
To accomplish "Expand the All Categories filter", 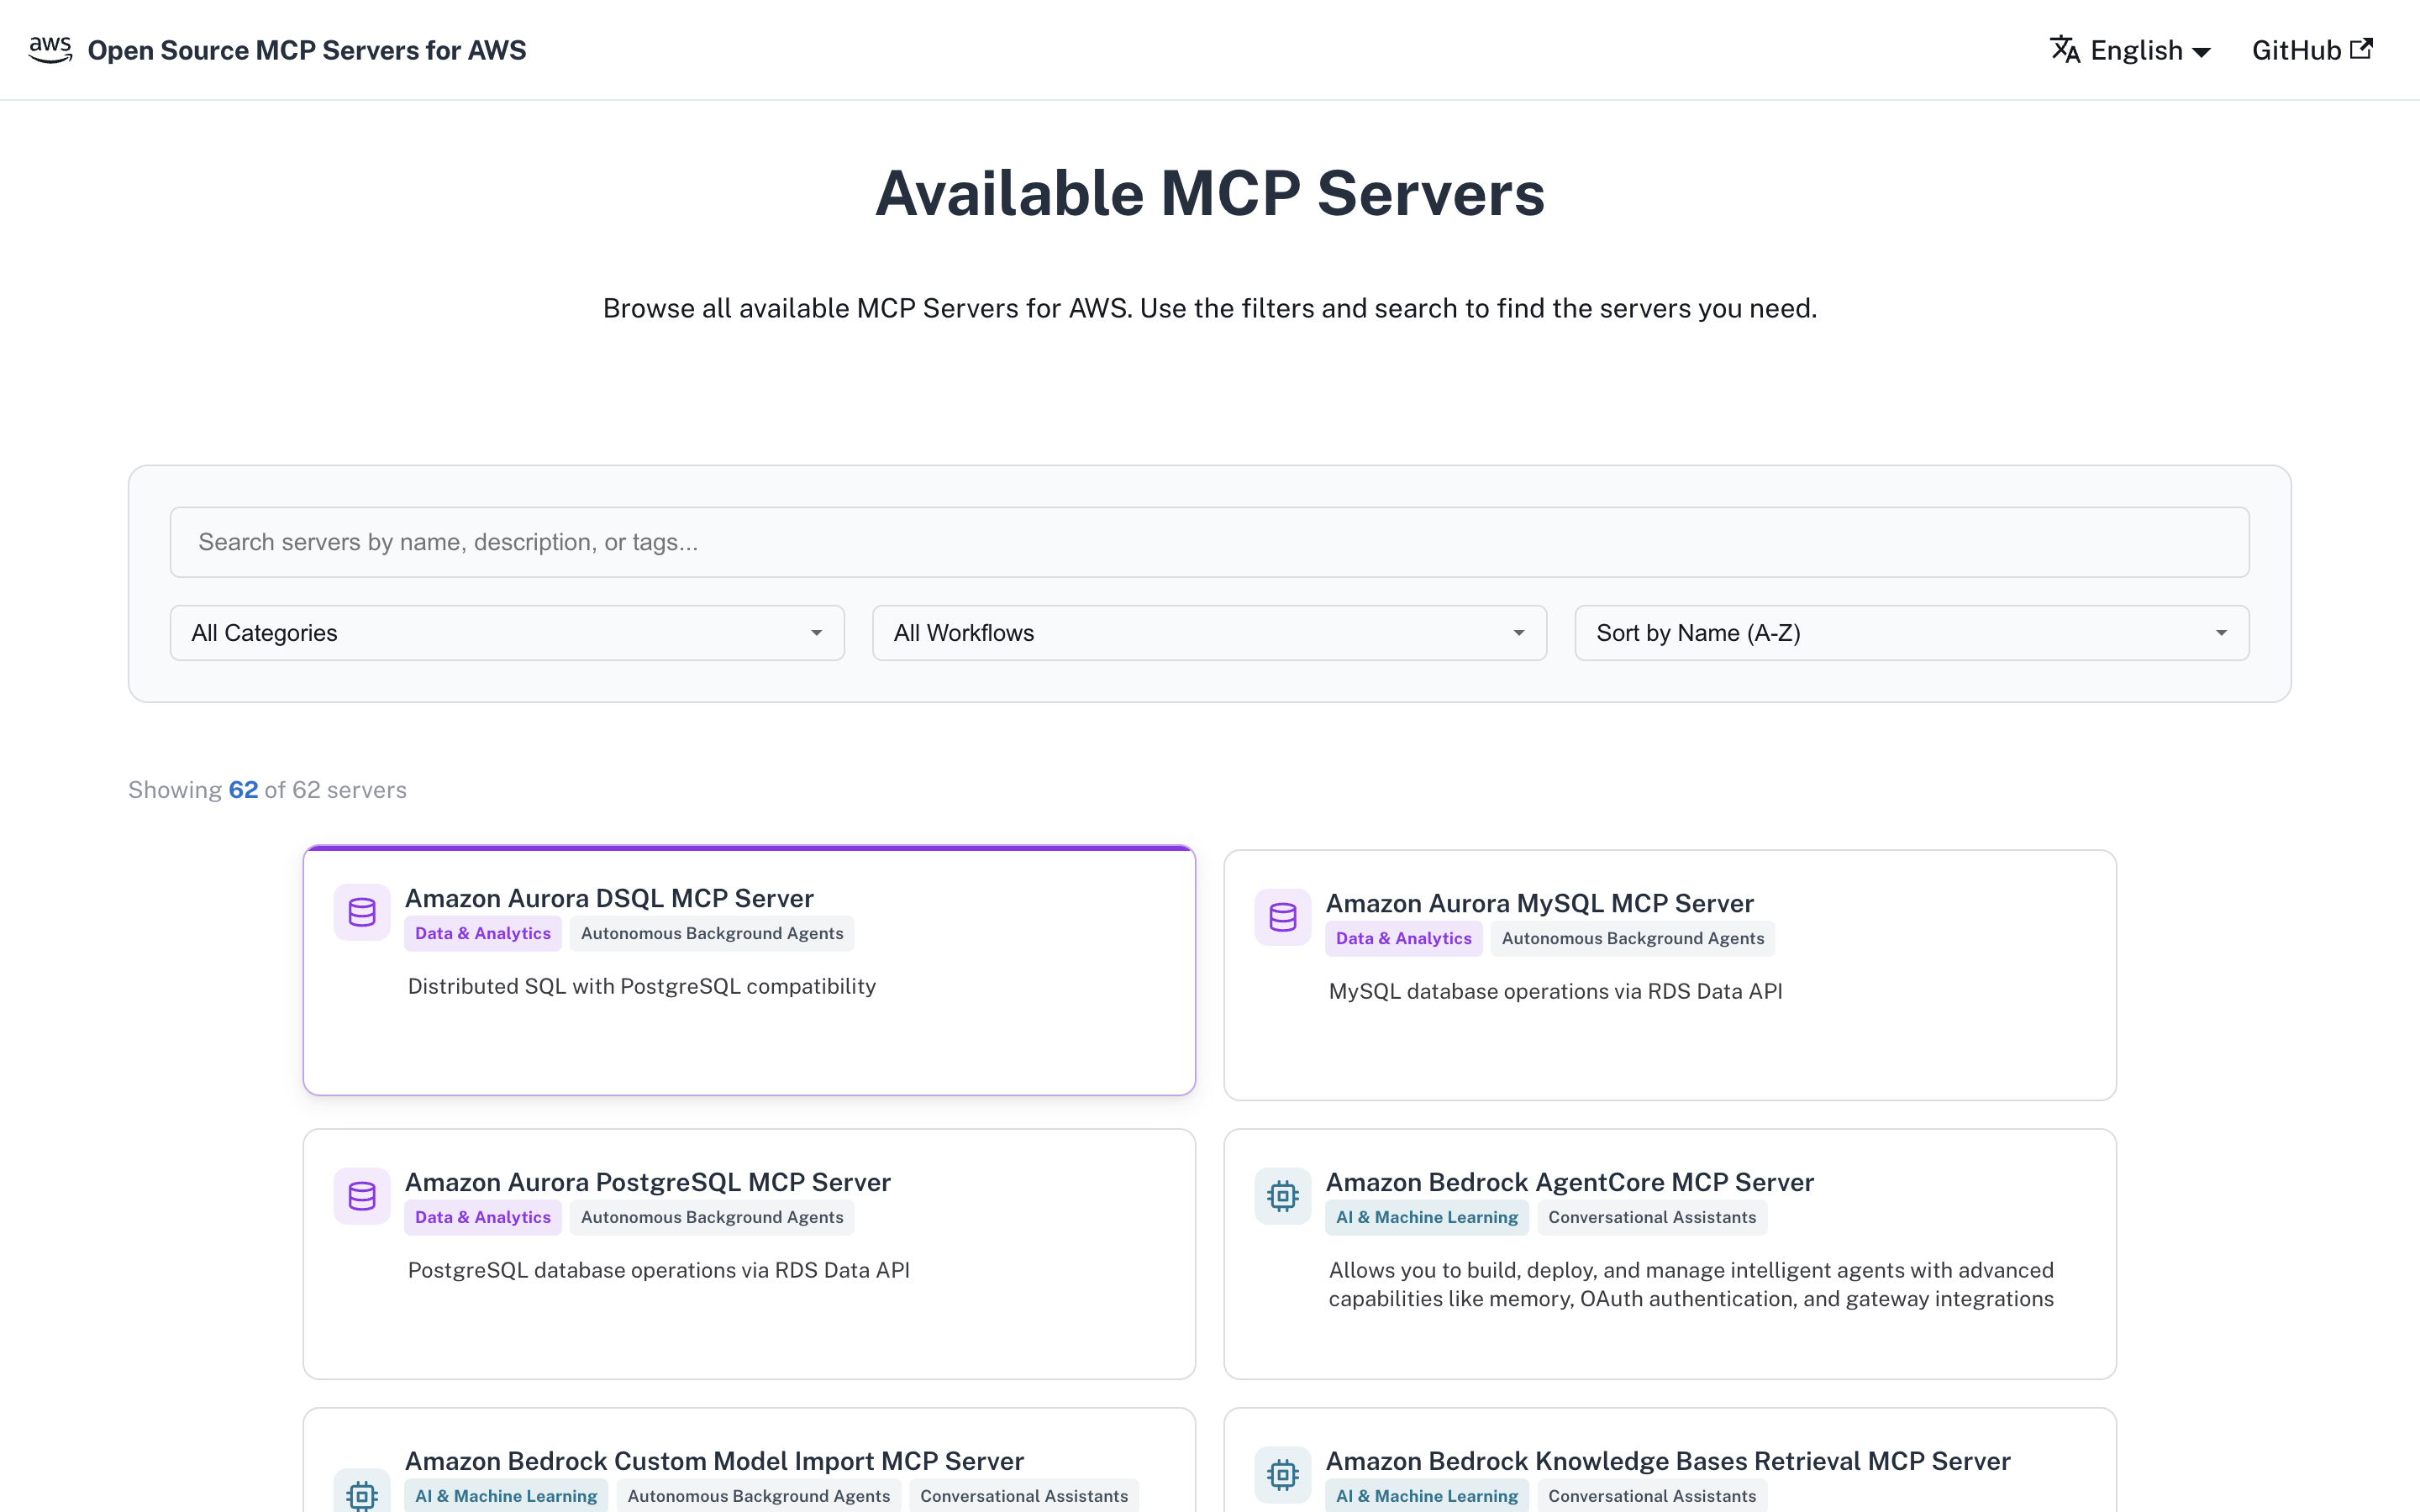I will click(x=507, y=633).
